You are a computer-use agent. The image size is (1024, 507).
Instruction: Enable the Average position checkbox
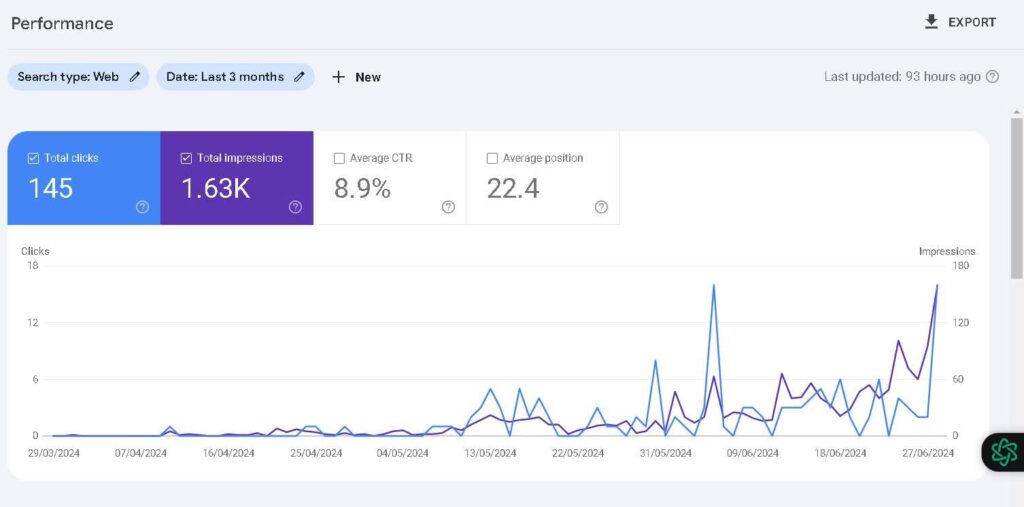pyautogui.click(x=492, y=158)
